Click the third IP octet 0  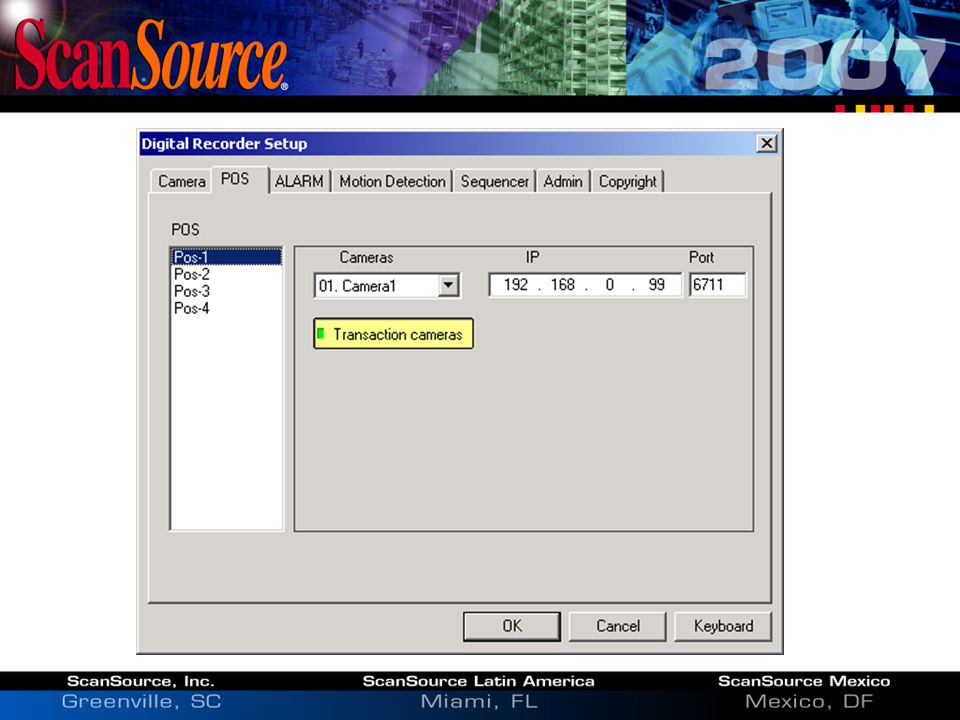click(609, 285)
